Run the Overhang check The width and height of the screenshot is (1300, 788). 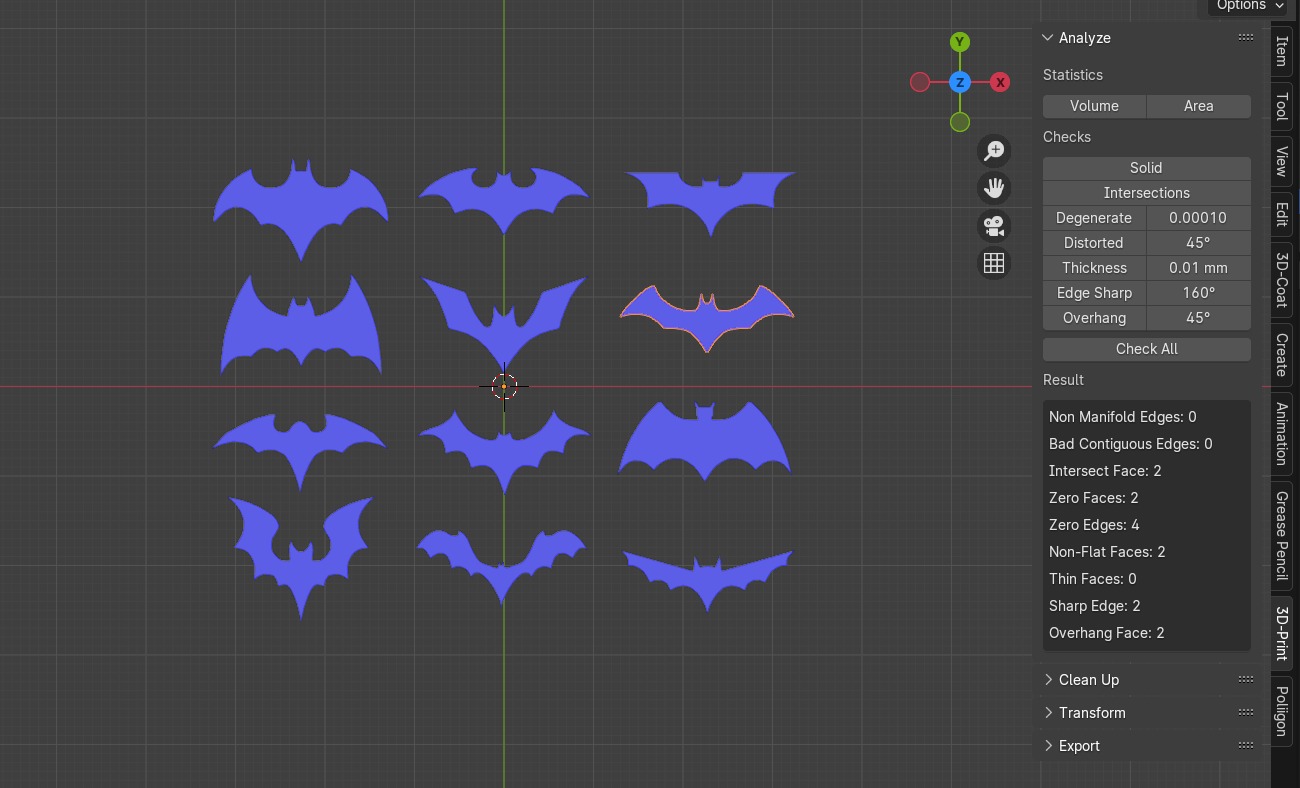1094,318
